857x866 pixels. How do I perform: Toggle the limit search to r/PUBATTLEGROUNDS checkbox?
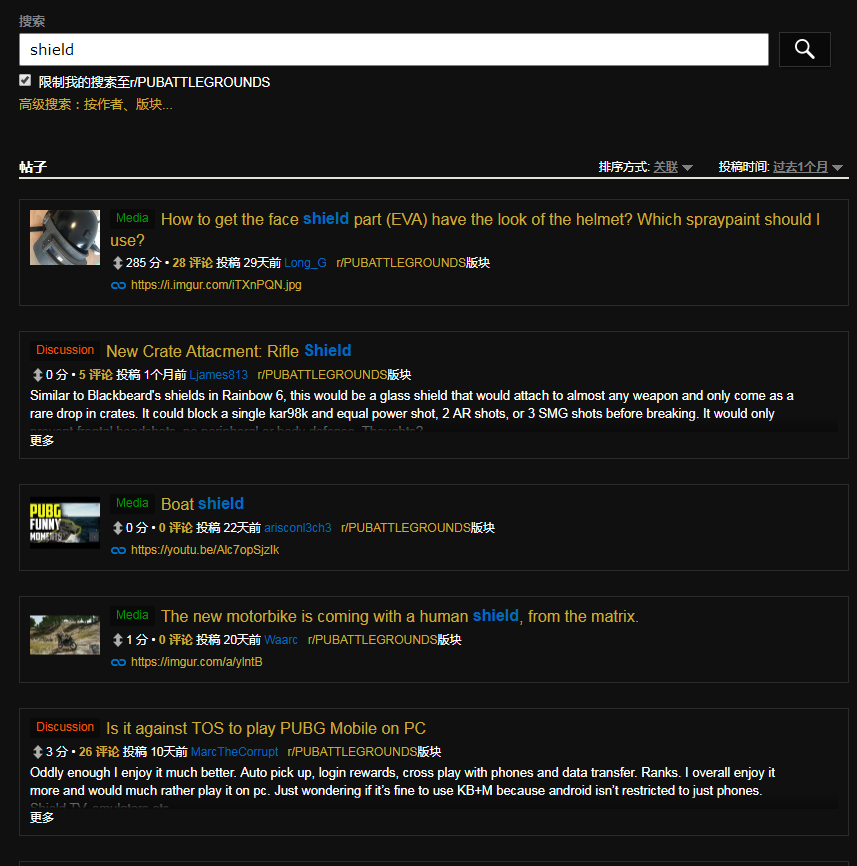point(25,81)
